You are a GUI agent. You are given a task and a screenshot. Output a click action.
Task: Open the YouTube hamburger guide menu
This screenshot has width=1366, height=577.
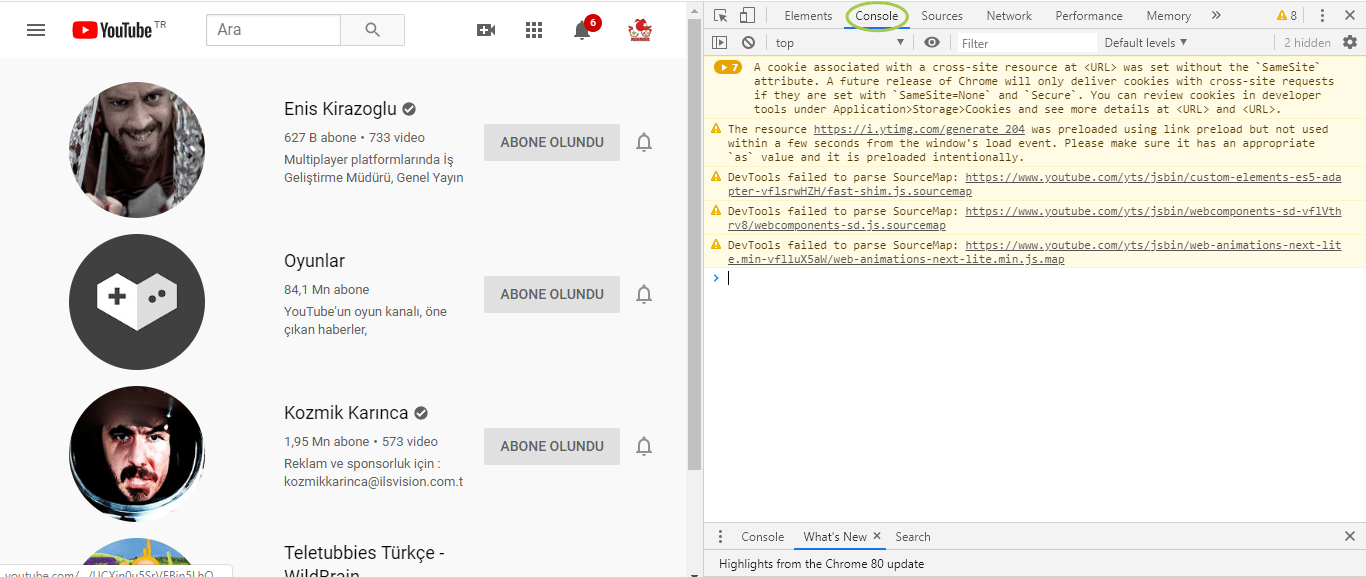point(36,30)
